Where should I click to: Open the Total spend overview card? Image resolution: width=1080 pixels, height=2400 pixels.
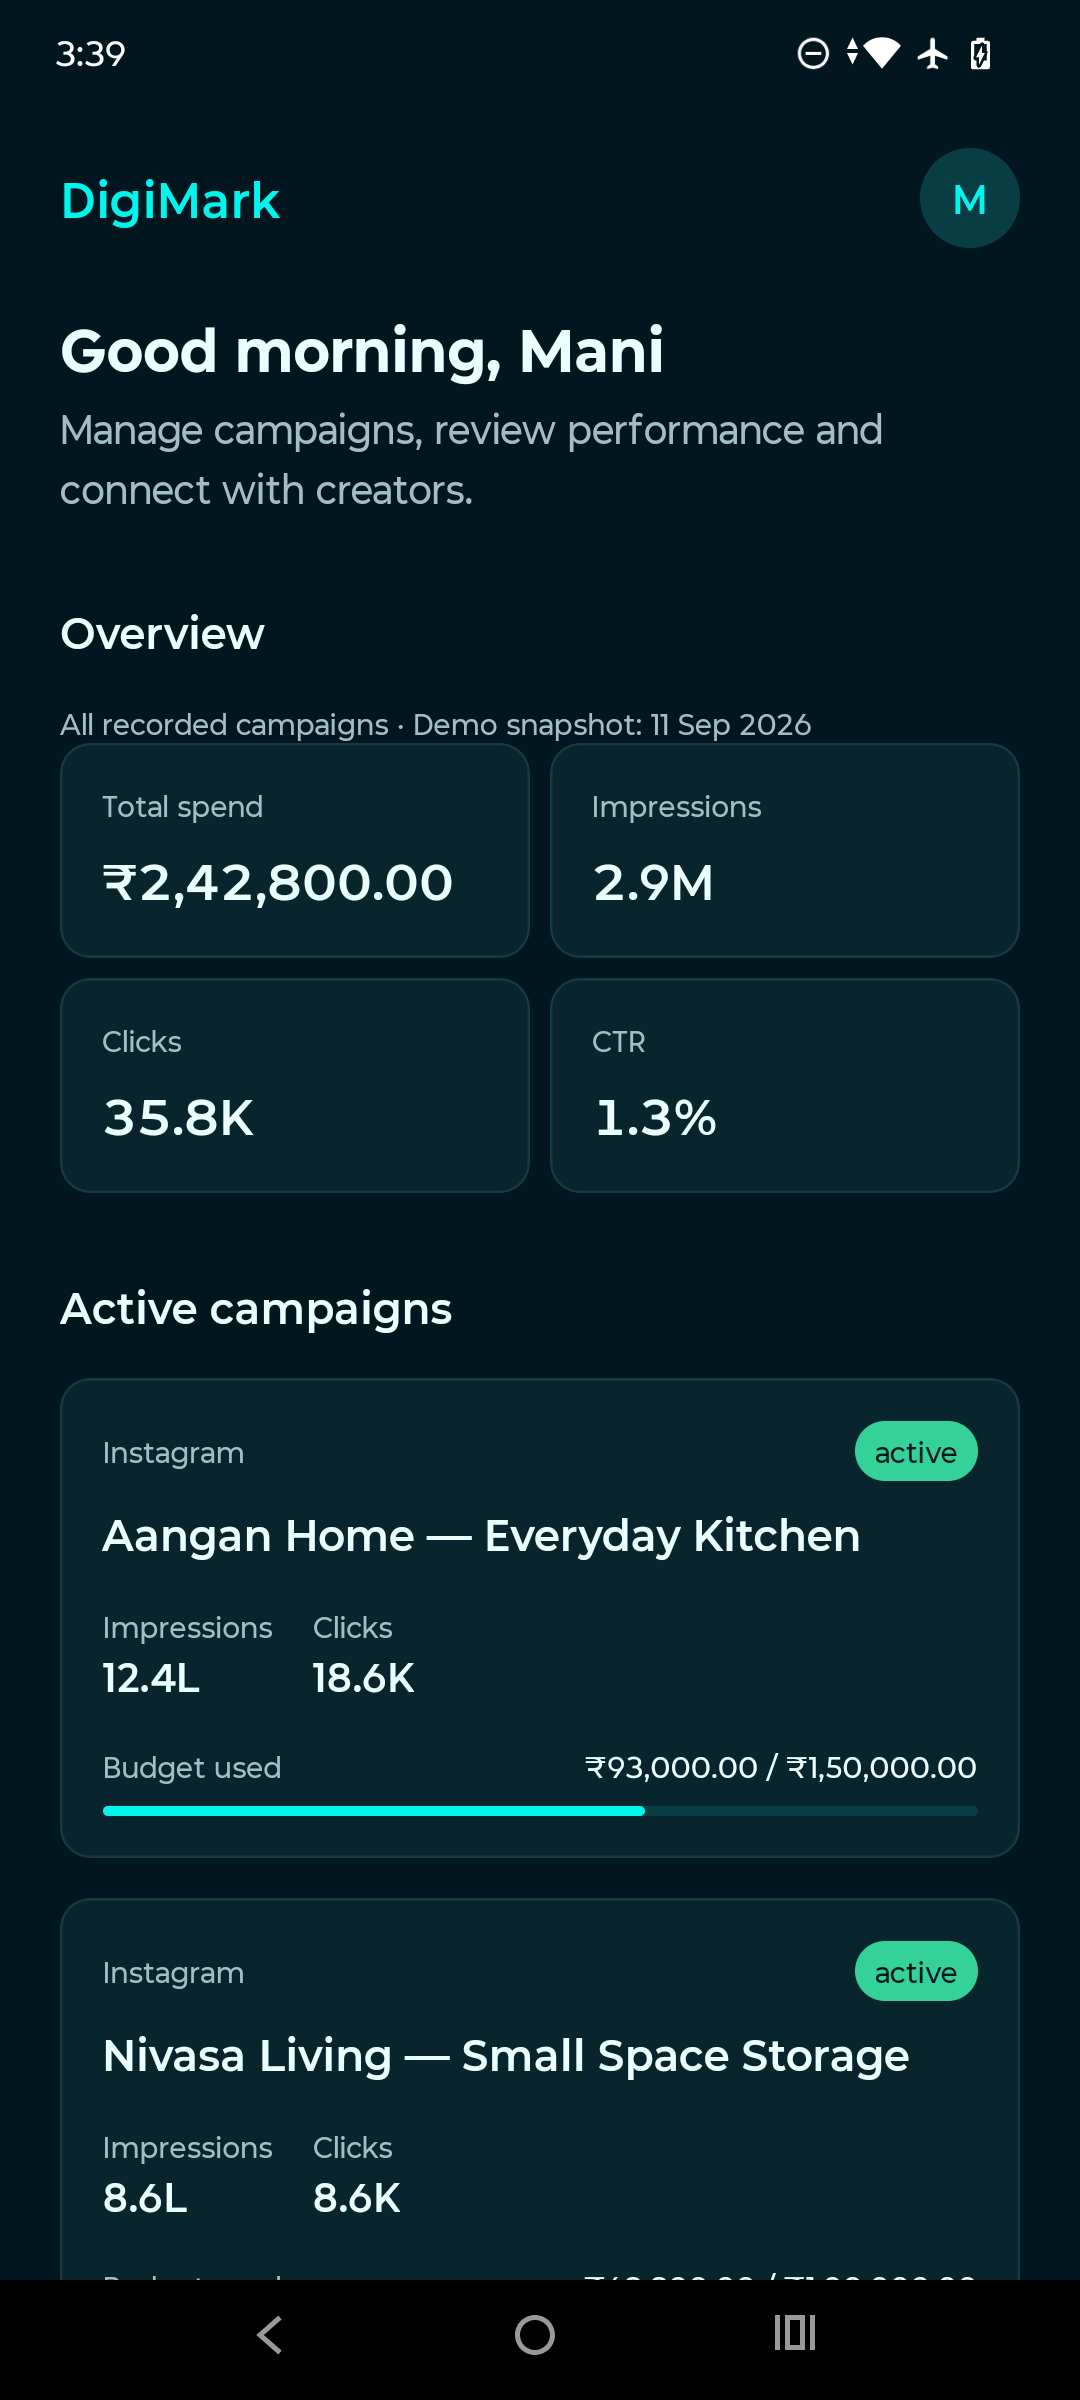pyautogui.click(x=295, y=850)
